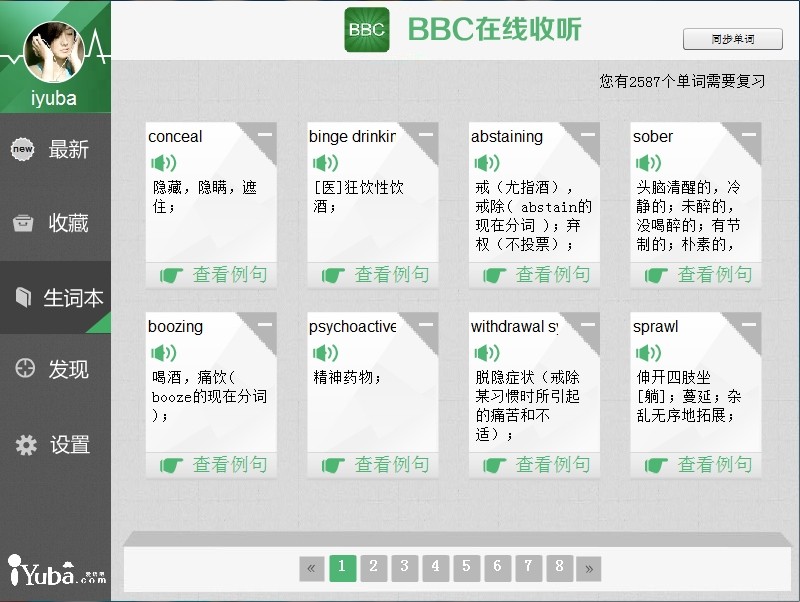View example sentences for 'conceal'

[x=212, y=274]
